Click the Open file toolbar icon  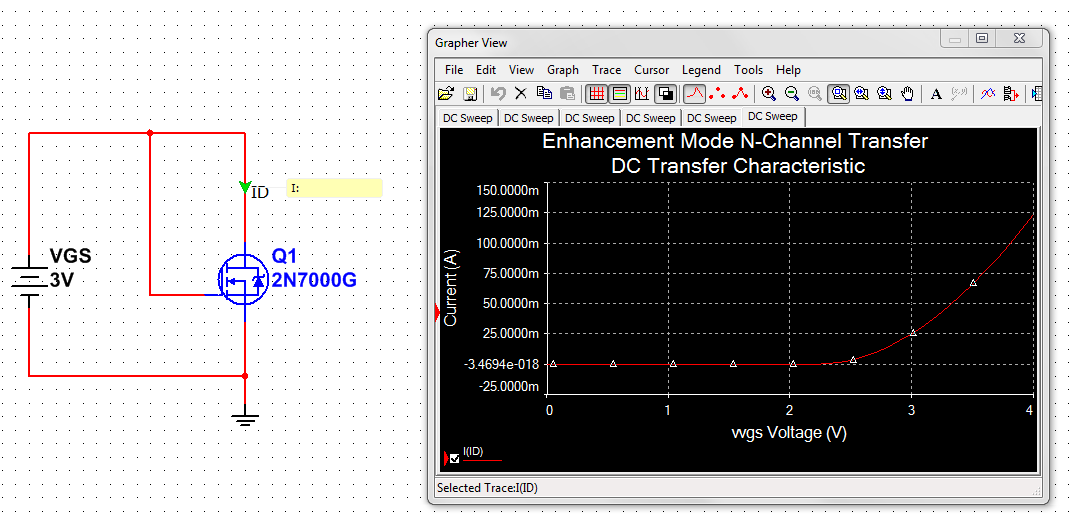(446, 94)
